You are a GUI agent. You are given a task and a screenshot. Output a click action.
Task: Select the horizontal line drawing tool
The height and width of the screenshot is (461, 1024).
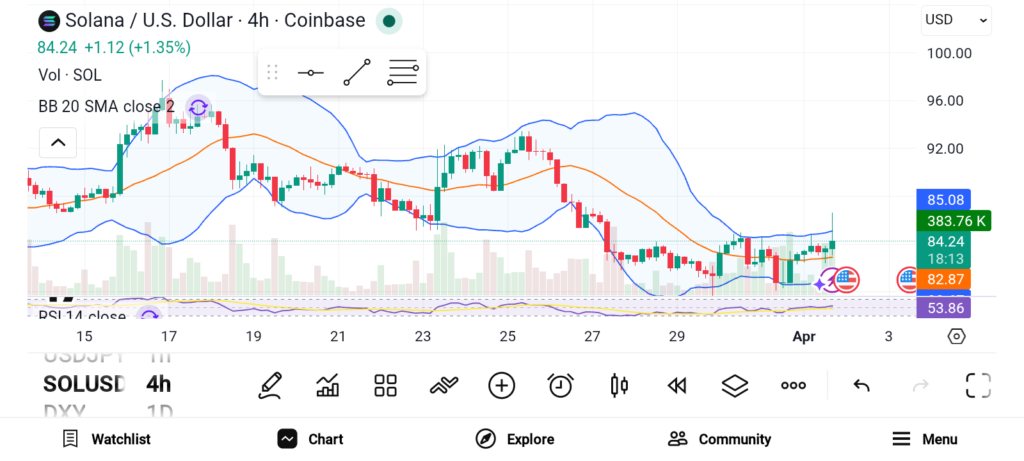[x=311, y=73]
